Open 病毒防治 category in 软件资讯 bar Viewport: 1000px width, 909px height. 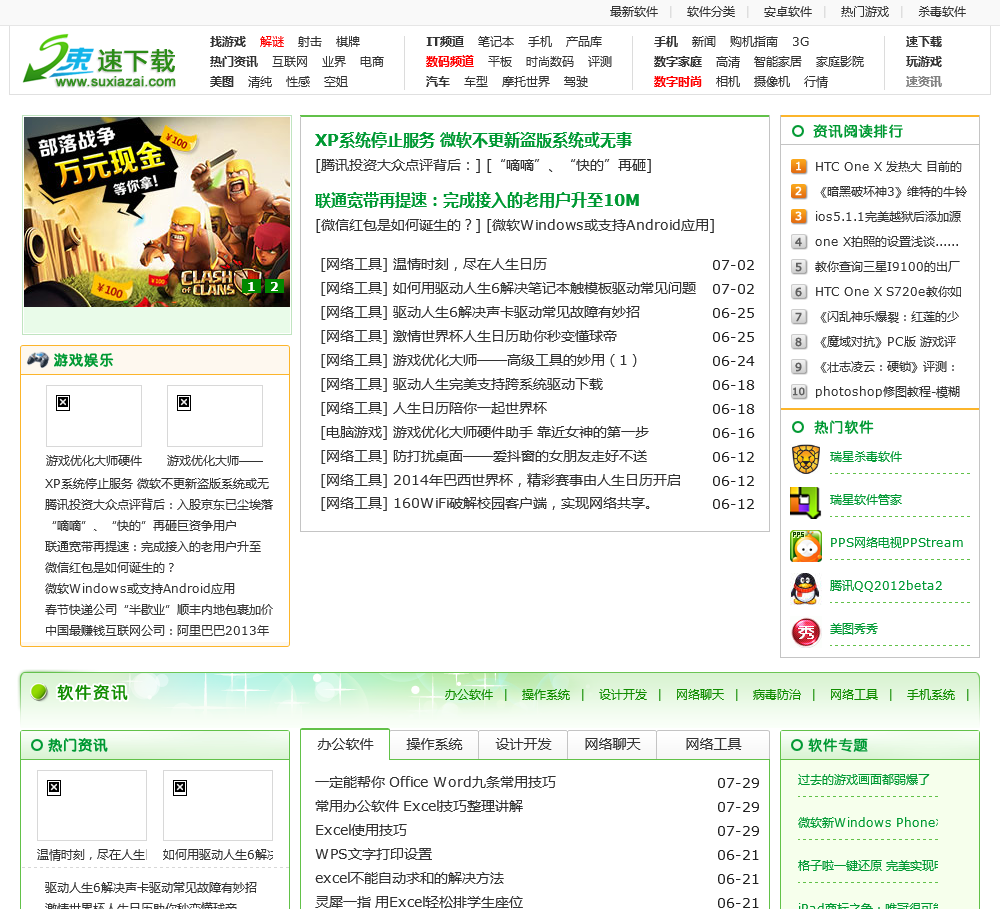pos(776,695)
